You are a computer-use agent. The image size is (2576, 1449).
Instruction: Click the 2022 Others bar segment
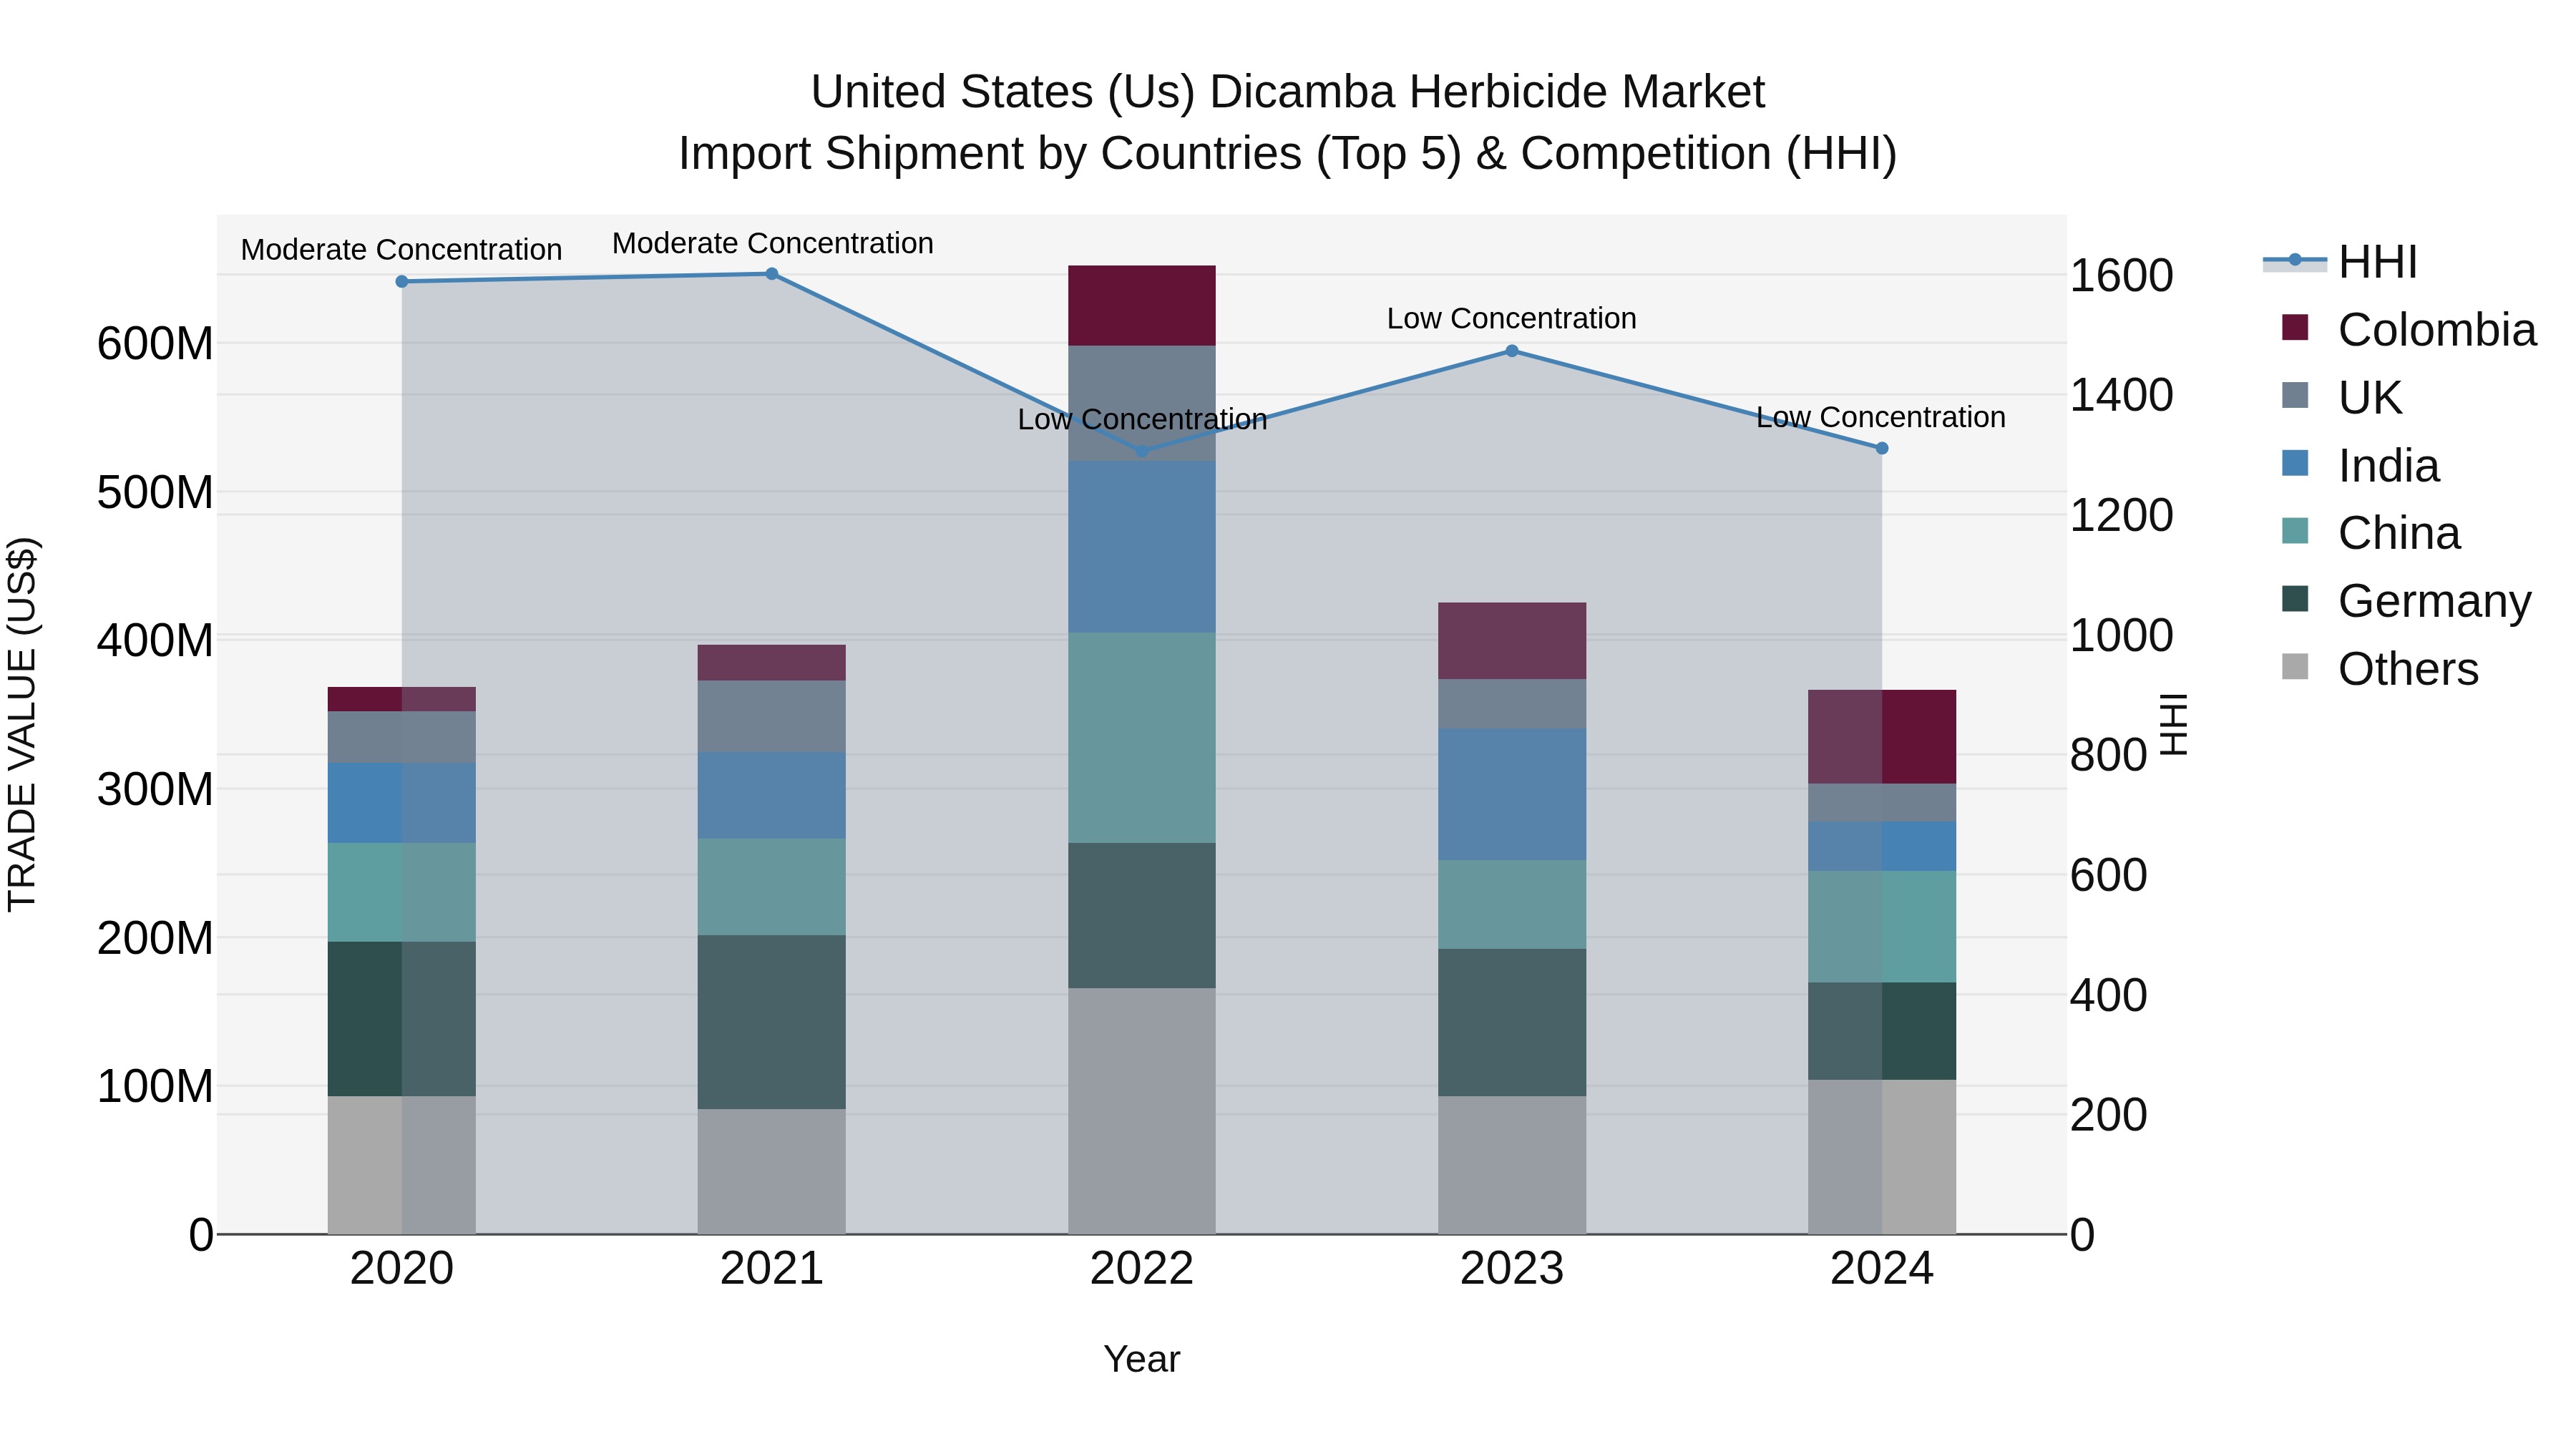[x=1142, y=1111]
